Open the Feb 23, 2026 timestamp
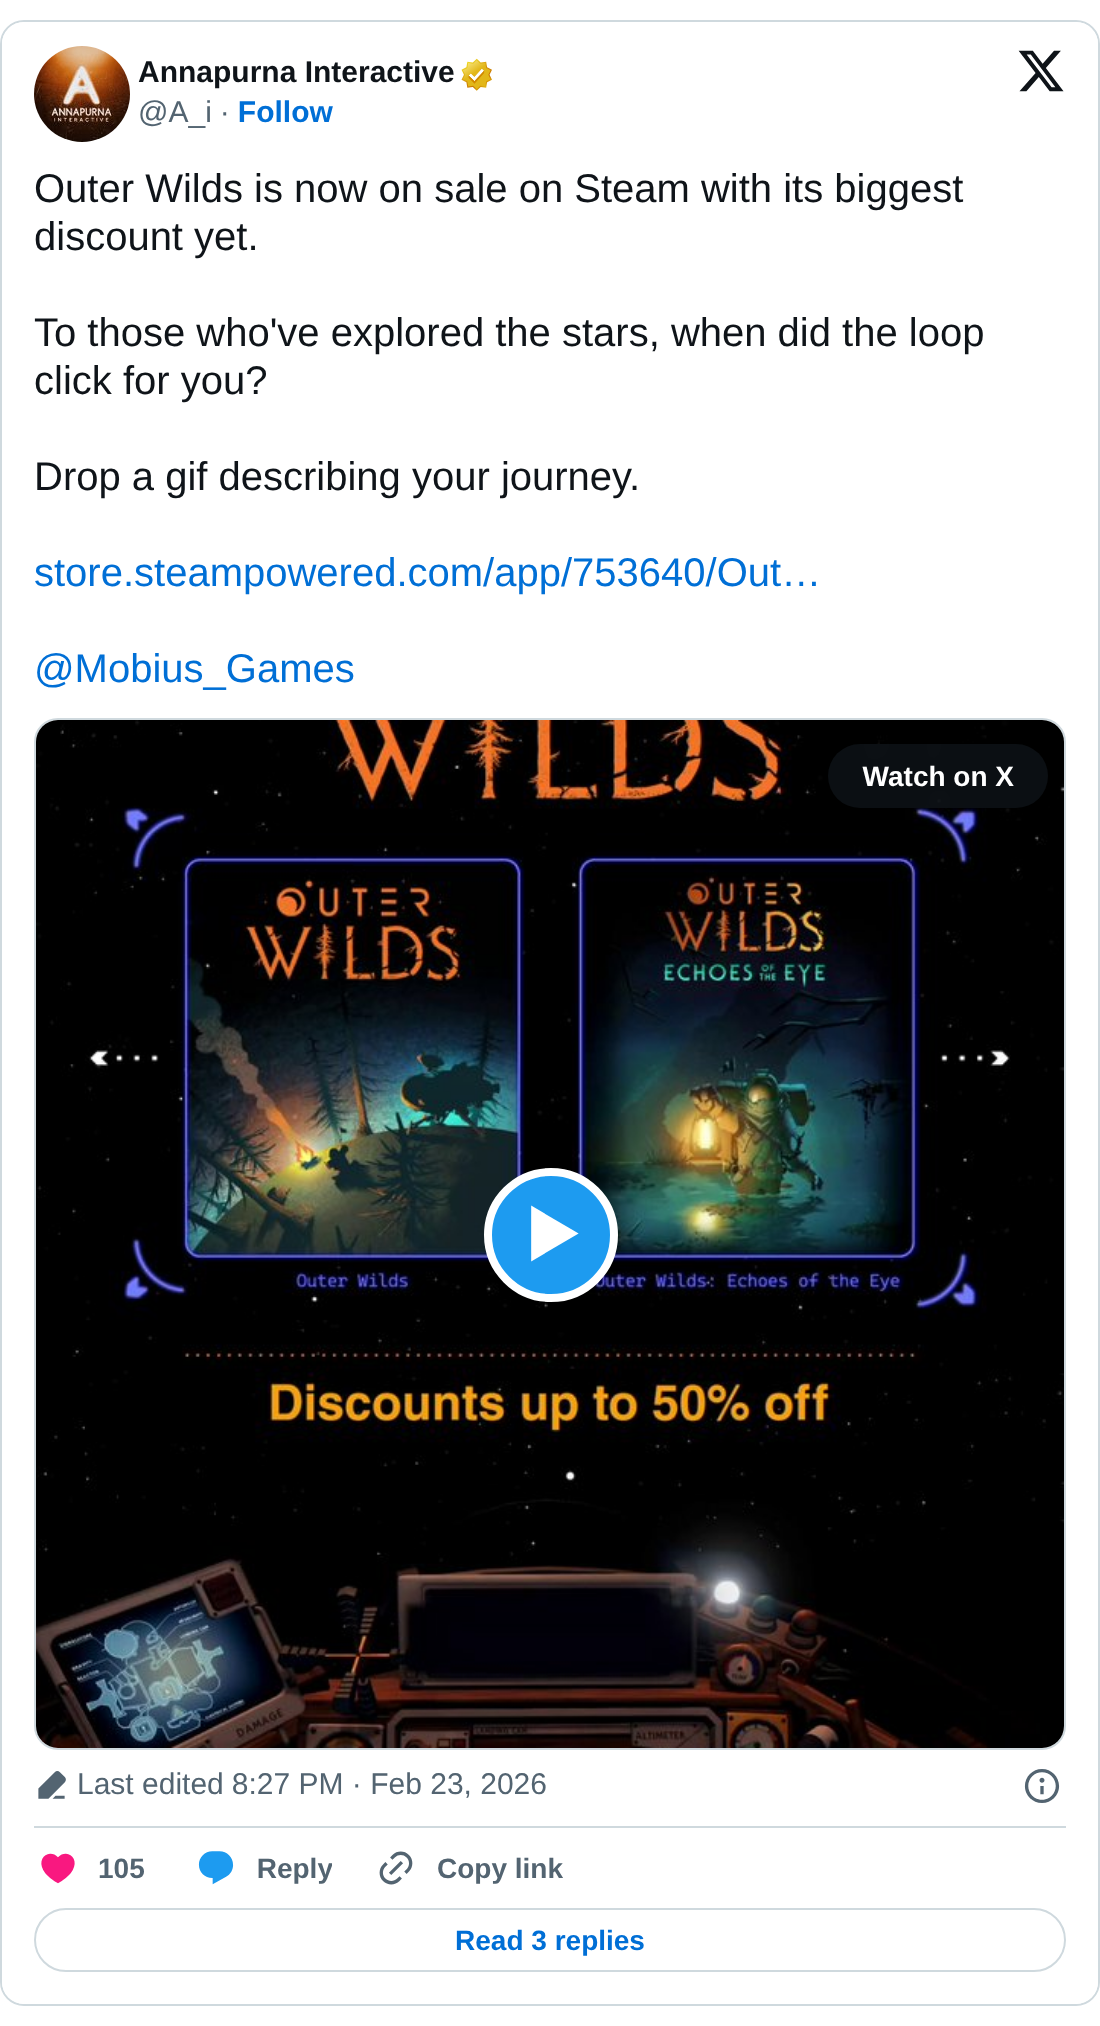 458,1784
